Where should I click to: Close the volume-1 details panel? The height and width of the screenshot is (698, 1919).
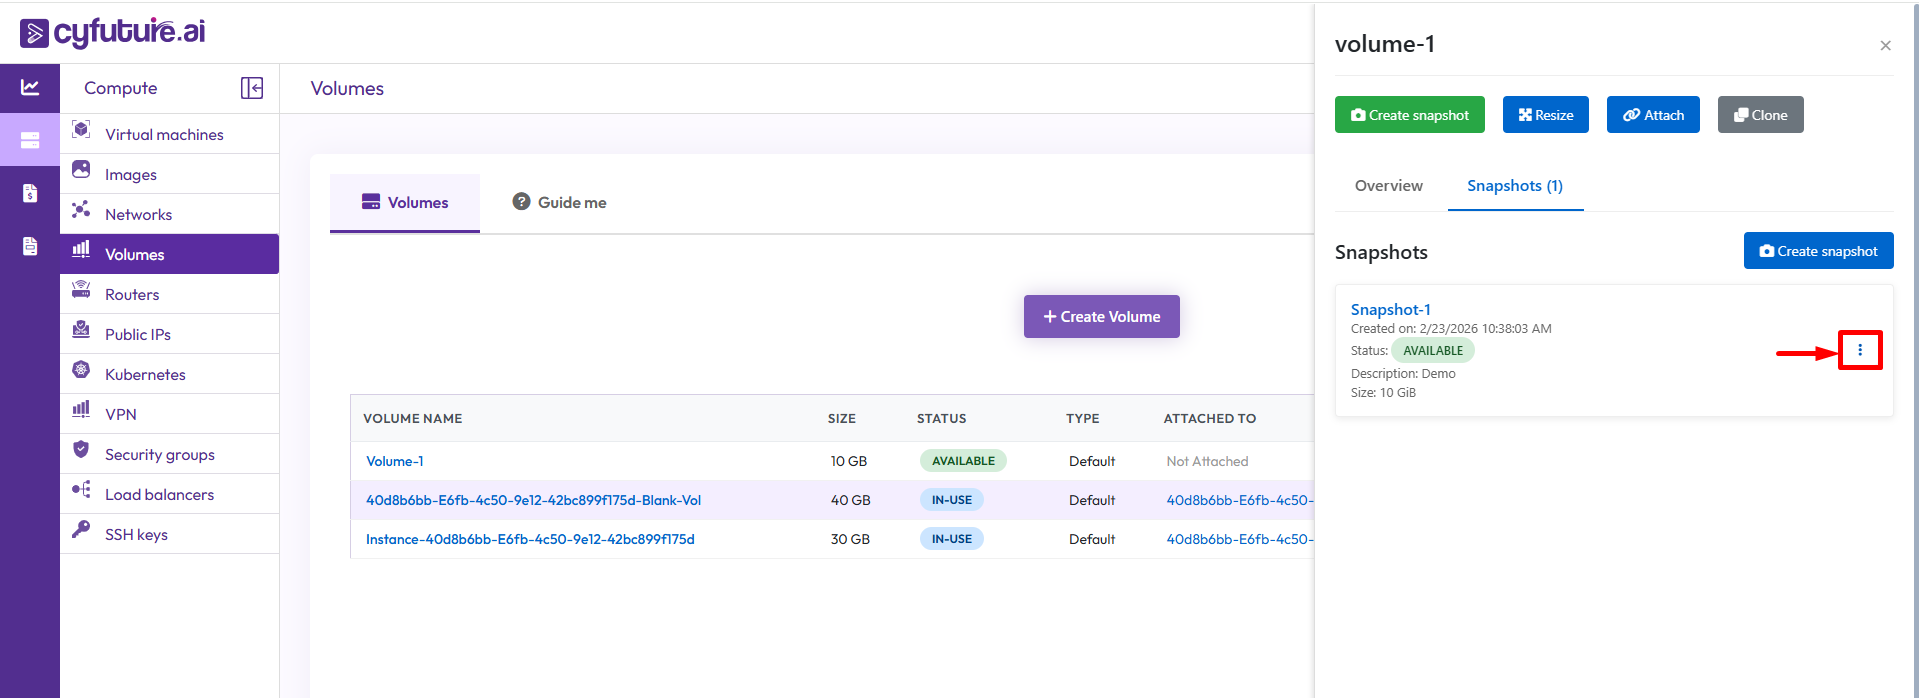click(1885, 46)
